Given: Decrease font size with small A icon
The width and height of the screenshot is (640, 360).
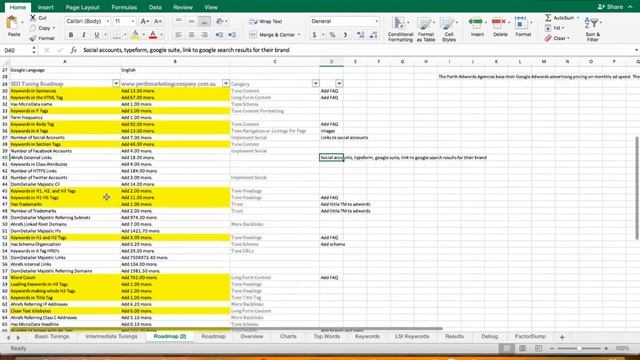Looking at the screenshot, I should point(158,21).
